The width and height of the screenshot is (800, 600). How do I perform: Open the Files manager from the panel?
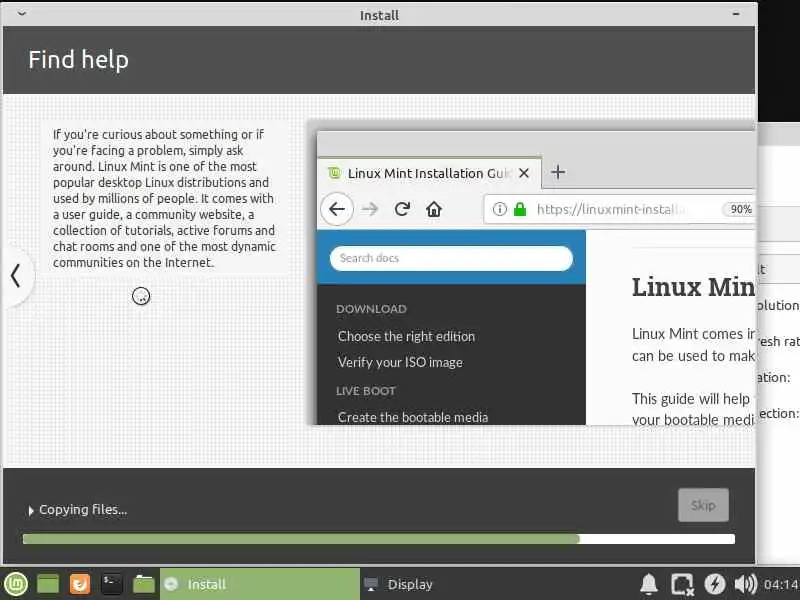pos(143,584)
